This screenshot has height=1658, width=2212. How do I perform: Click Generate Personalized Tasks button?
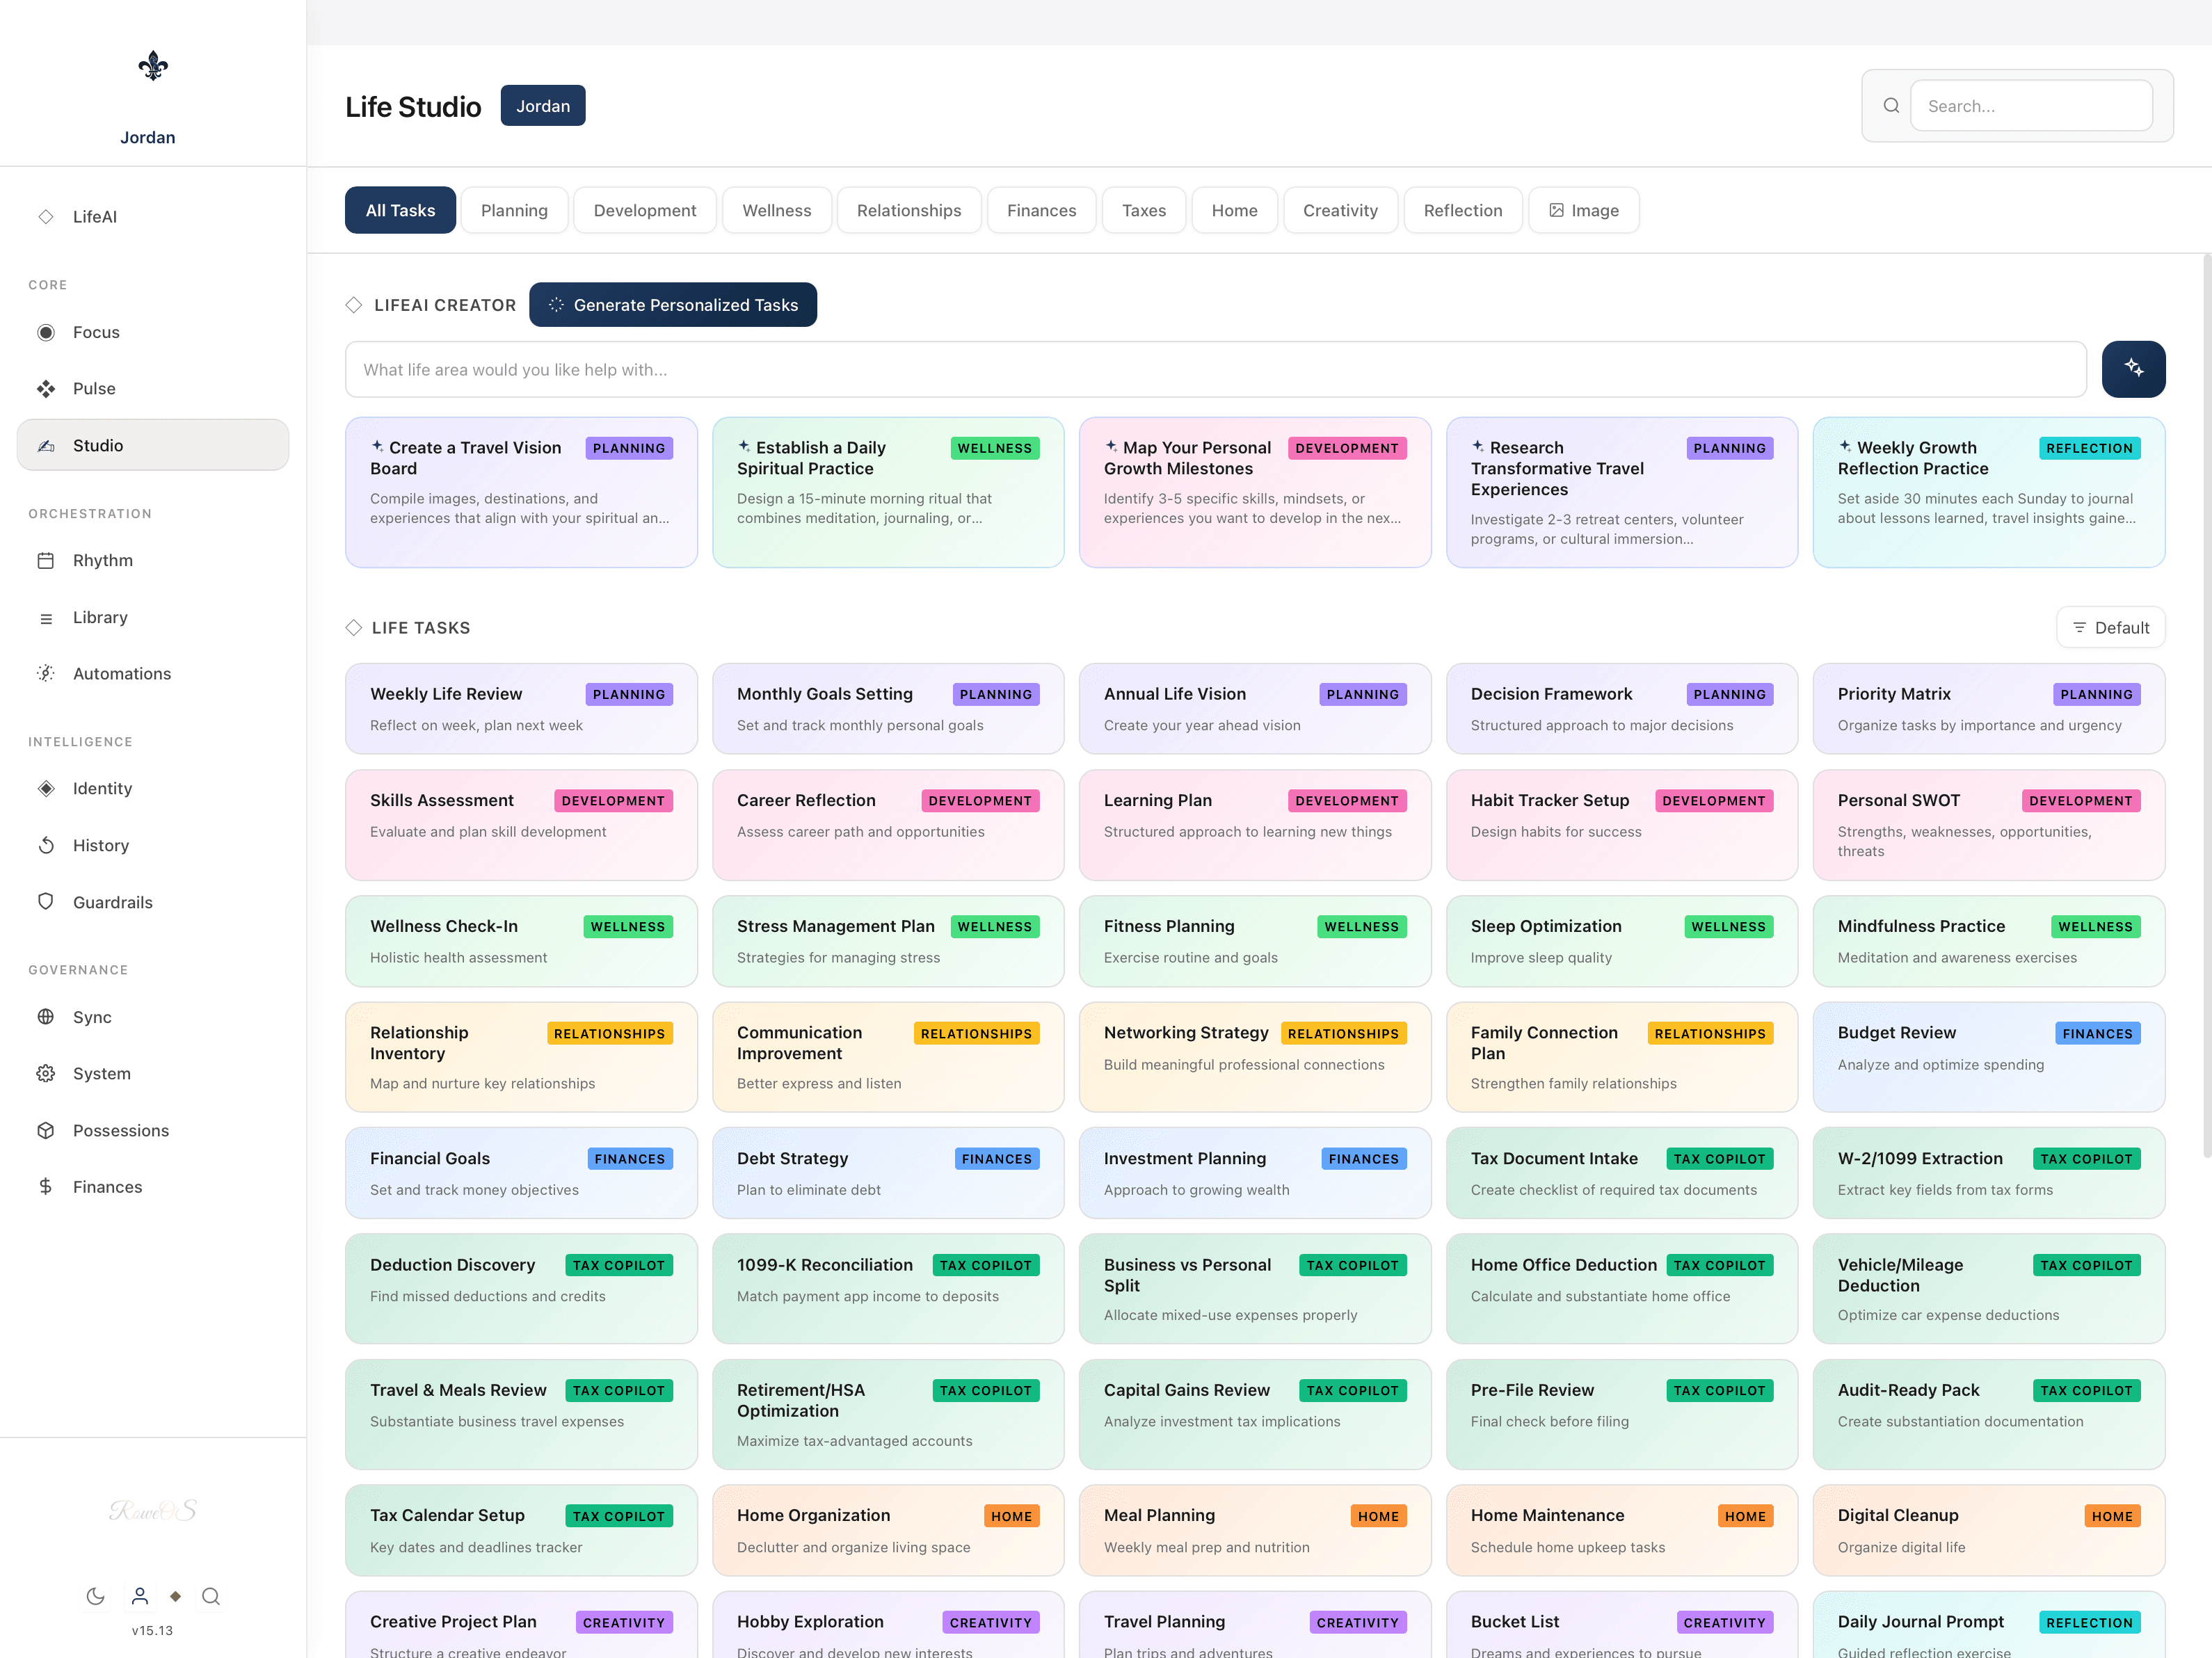tap(672, 305)
